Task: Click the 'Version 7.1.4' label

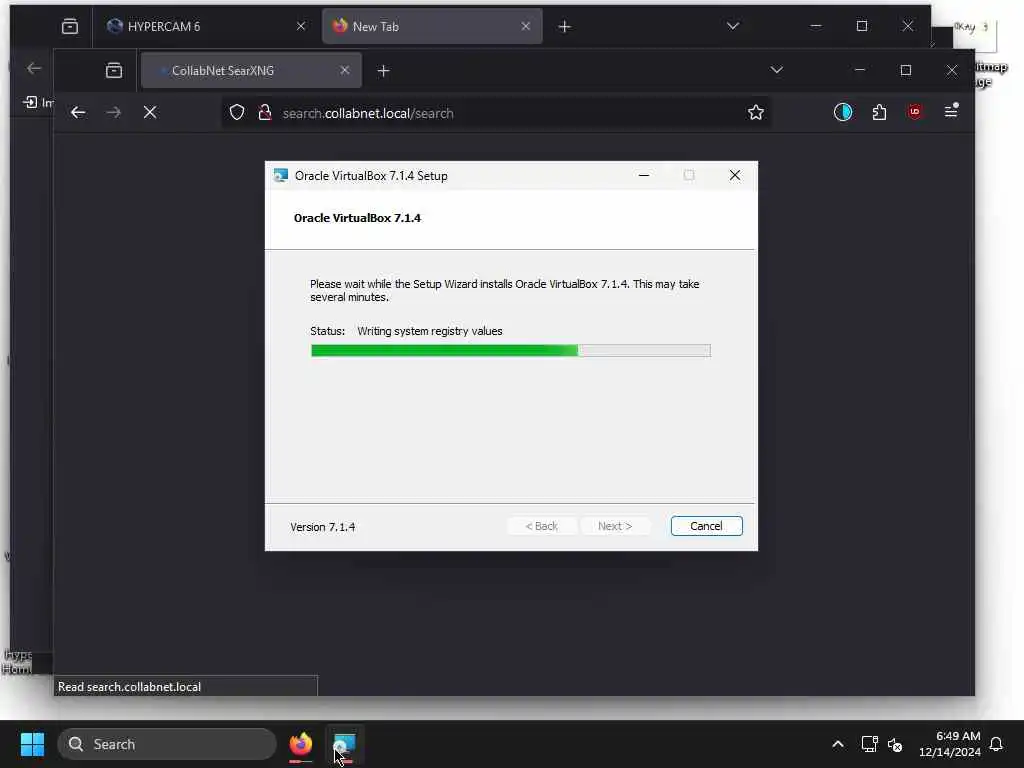Action: tap(323, 527)
